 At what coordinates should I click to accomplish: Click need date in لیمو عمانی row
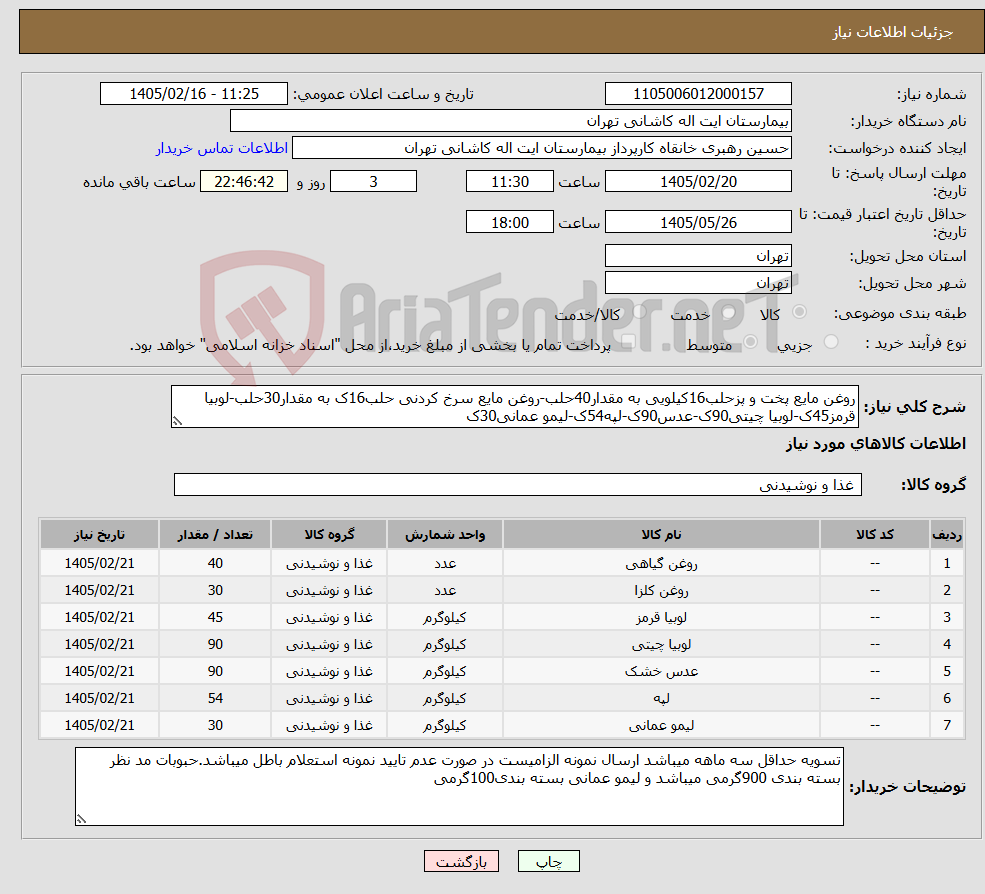[x=99, y=726]
